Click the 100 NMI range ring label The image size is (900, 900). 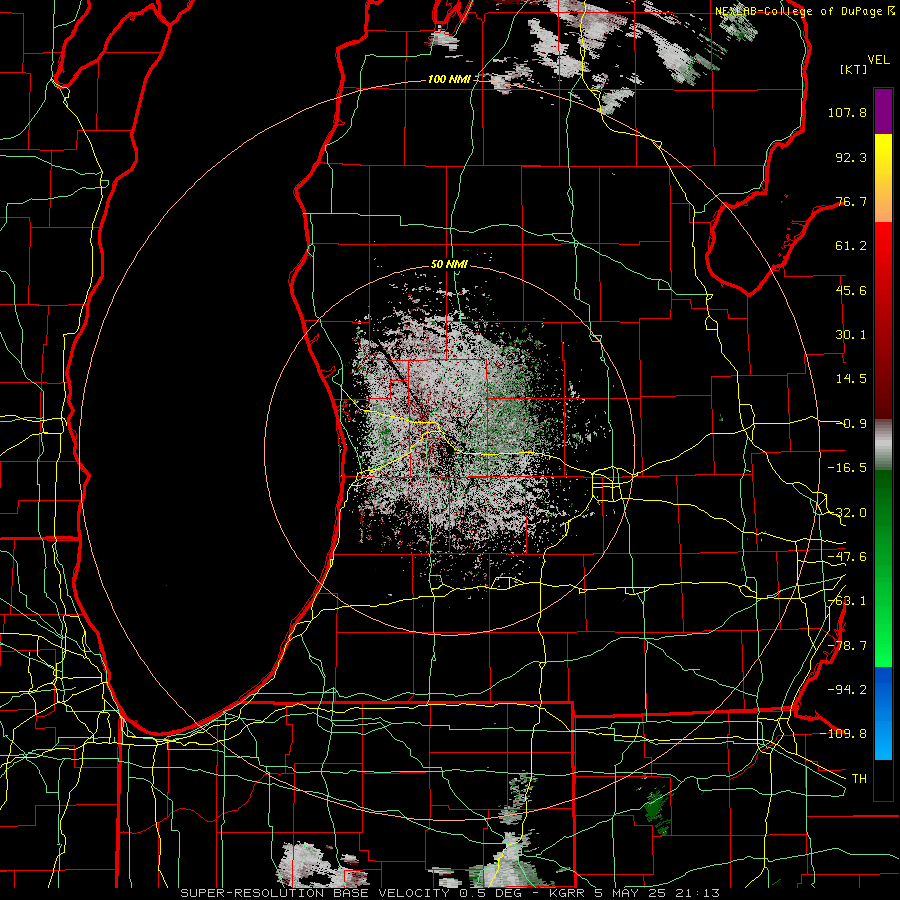[449, 79]
